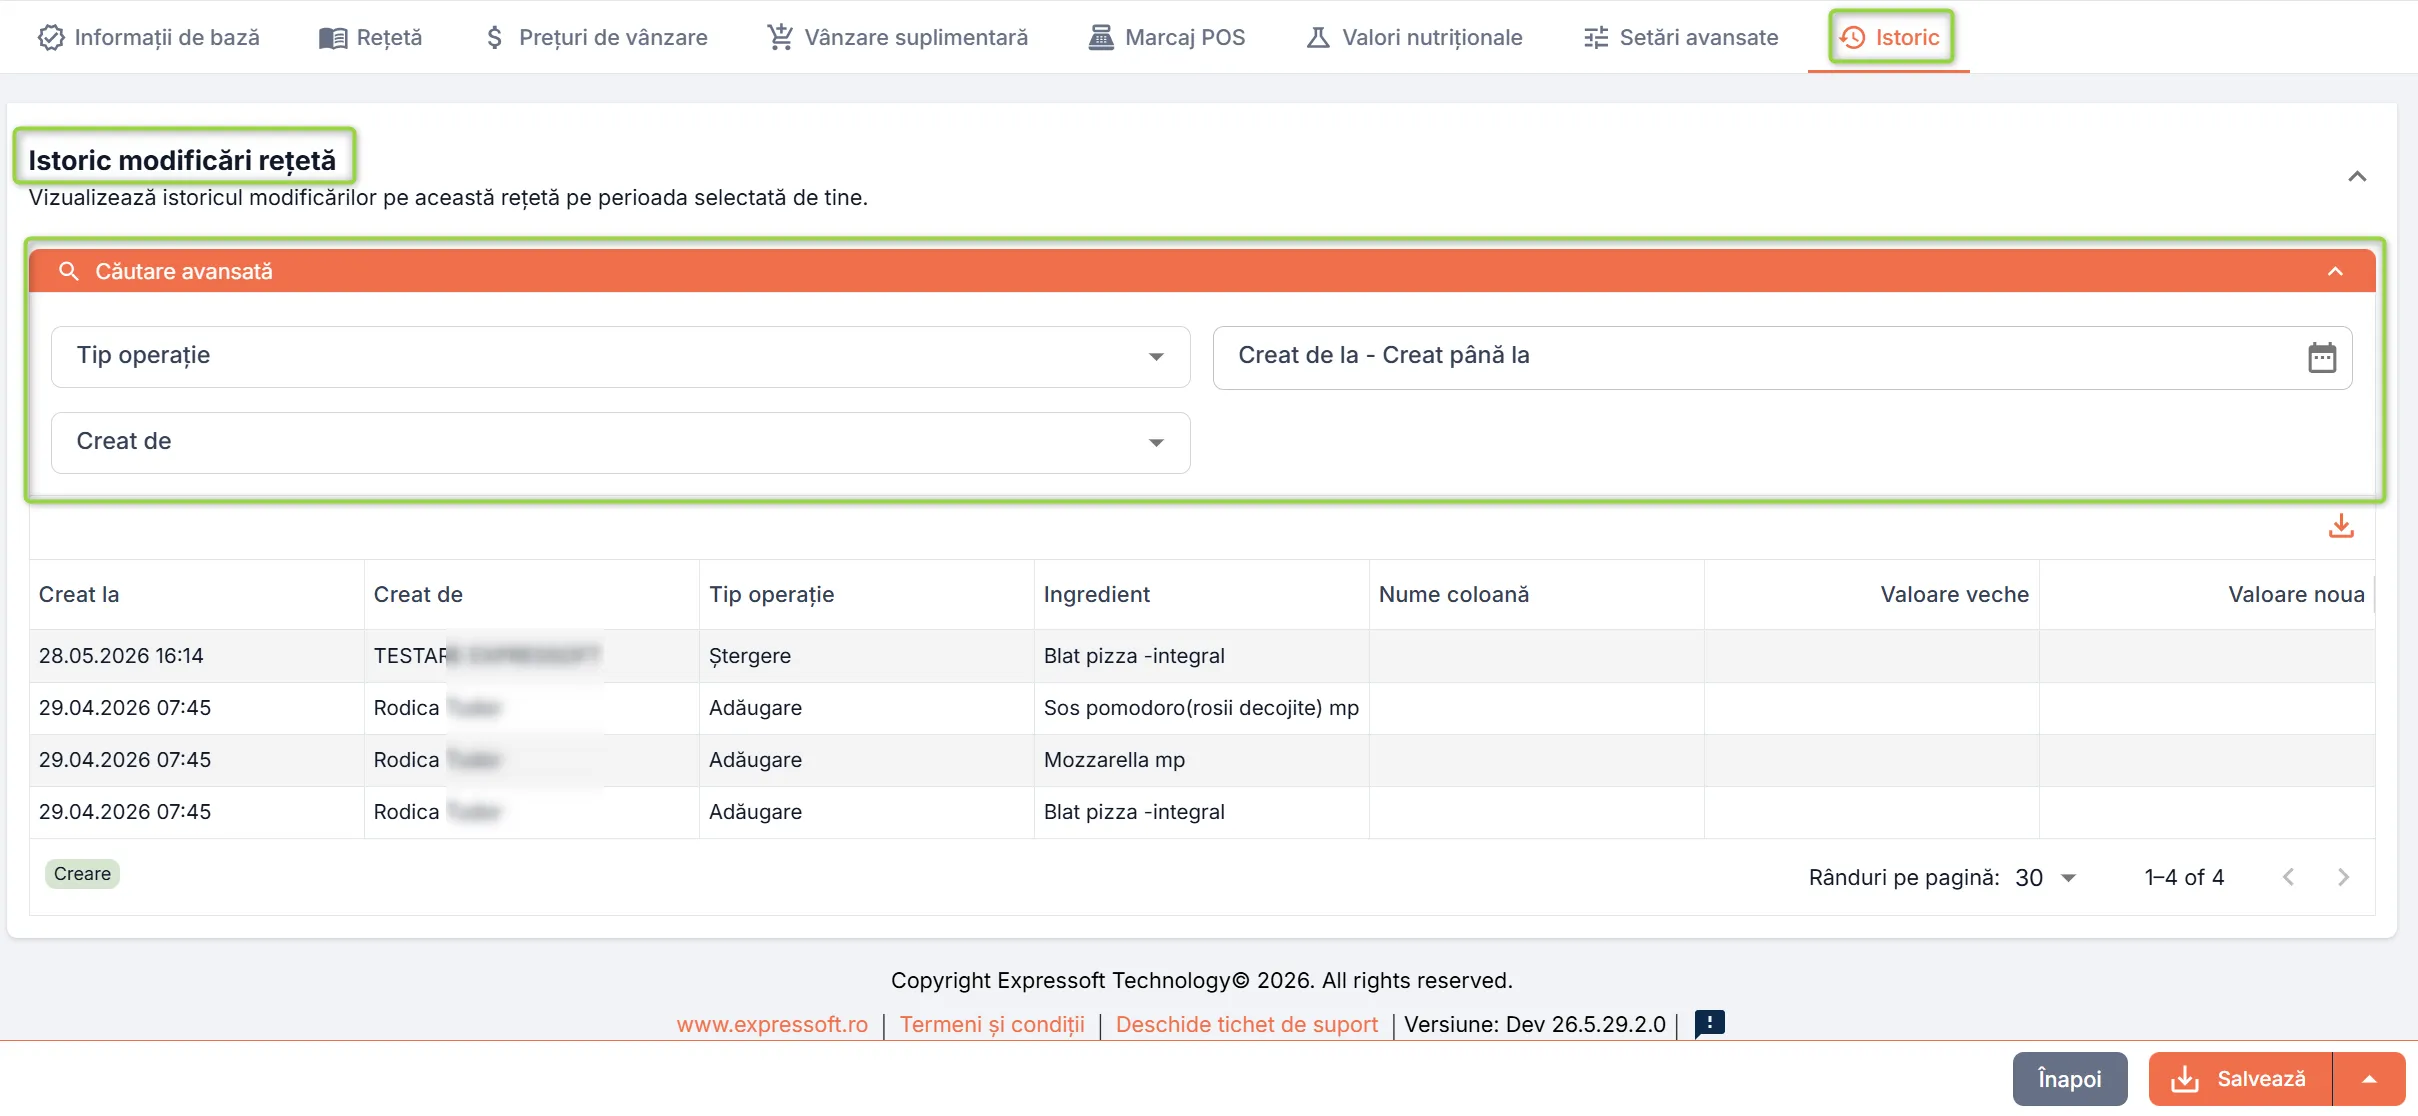Open the calendar date picker icon
The height and width of the screenshot is (1116, 2418).
(2321, 357)
